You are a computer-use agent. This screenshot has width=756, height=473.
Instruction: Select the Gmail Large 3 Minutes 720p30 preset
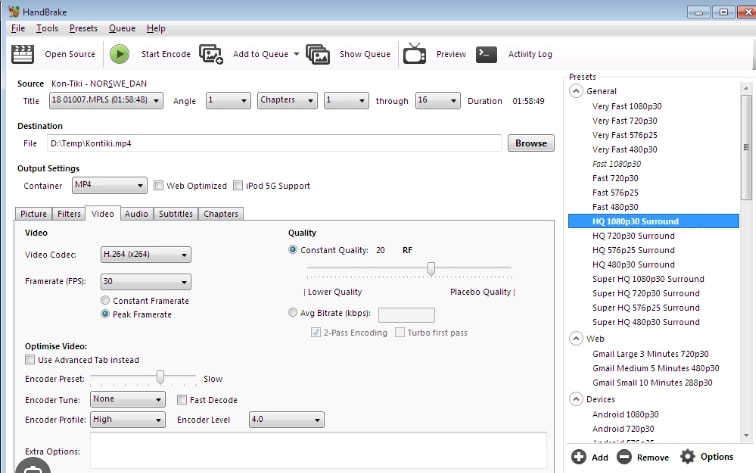click(650, 354)
